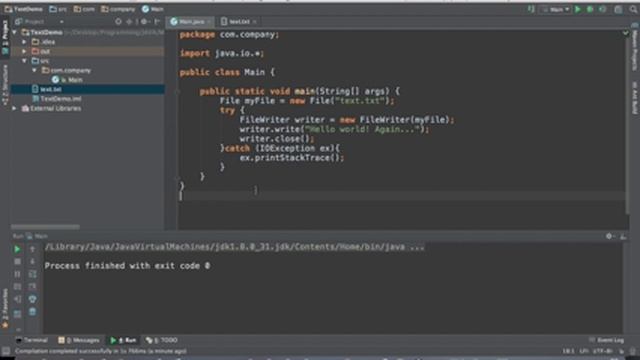Click the java command path in console
Screen dimensions: 640x360
click(x=235, y=247)
